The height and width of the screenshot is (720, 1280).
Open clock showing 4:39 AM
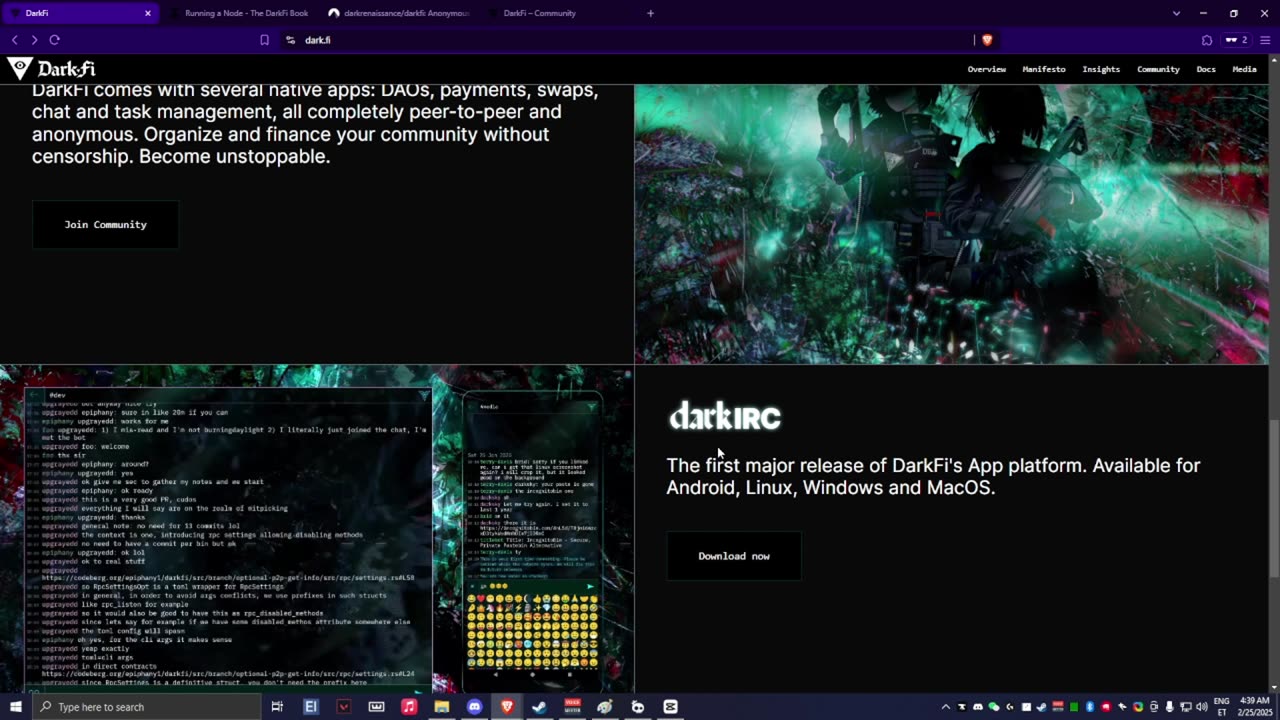pyautogui.click(x=1255, y=707)
